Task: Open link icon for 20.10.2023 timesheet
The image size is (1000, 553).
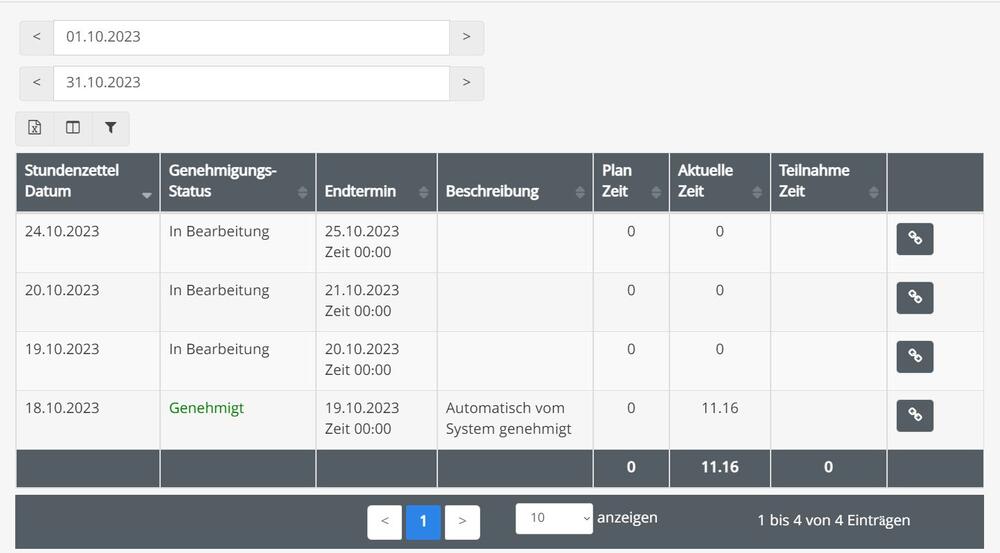Action: pos(915,298)
